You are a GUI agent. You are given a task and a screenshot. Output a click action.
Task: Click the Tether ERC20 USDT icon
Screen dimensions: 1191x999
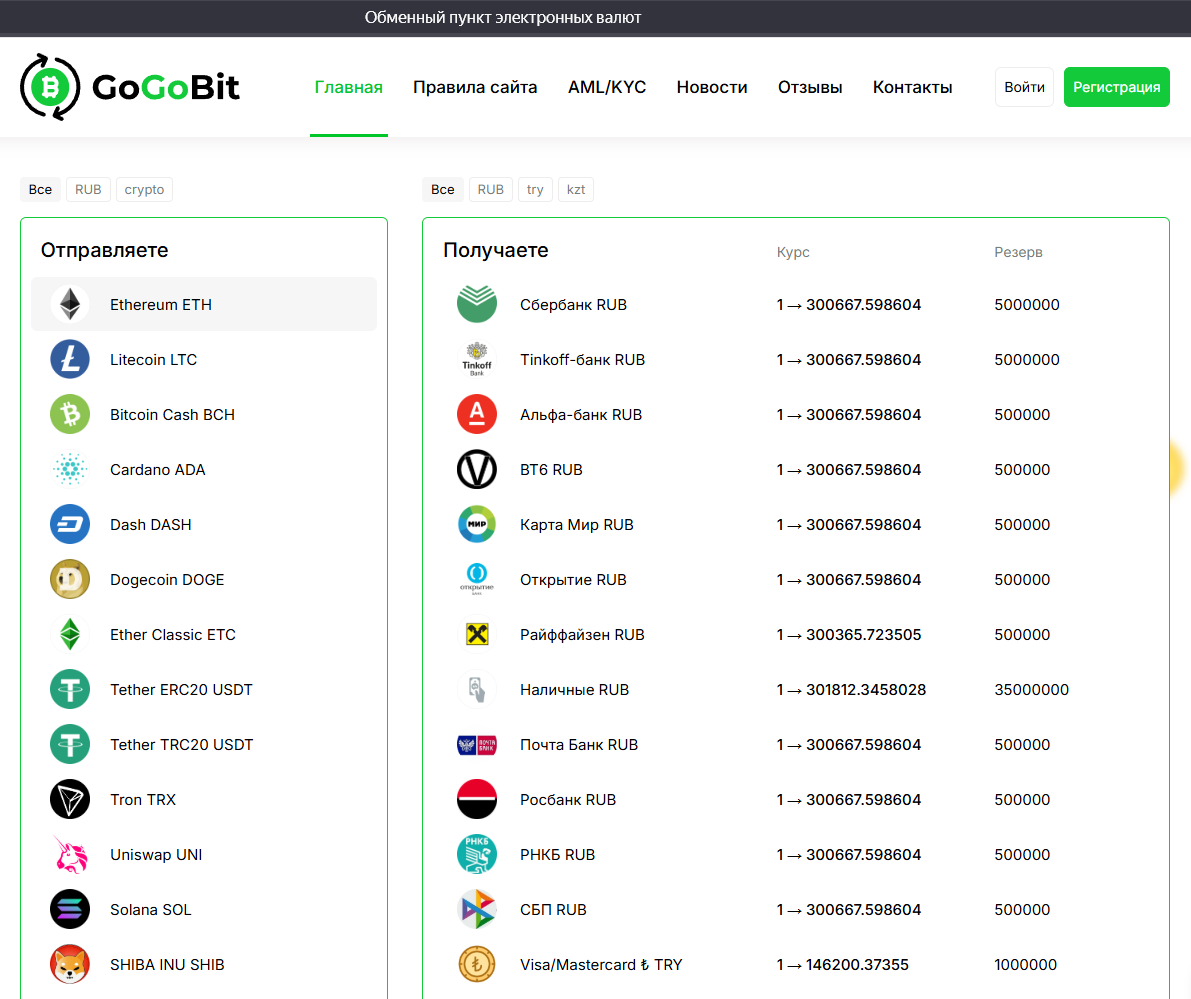(x=70, y=689)
